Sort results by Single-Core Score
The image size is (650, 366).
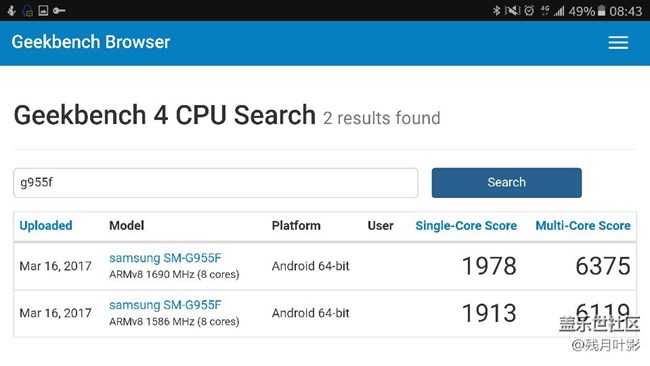click(x=466, y=225)
